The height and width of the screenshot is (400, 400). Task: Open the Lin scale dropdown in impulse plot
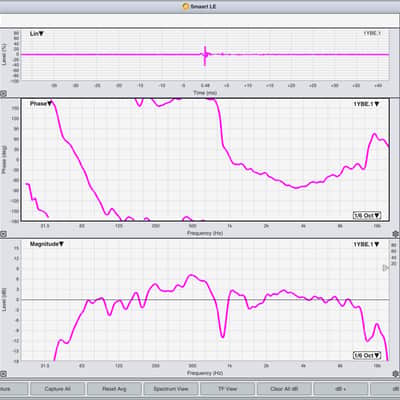[x=37, y=34]
